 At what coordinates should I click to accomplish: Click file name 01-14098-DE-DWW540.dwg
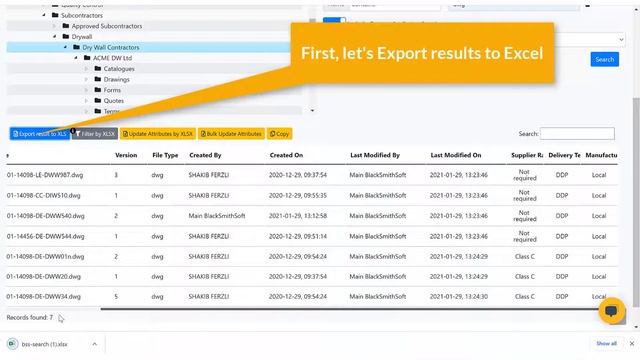(x=46, y=216)
